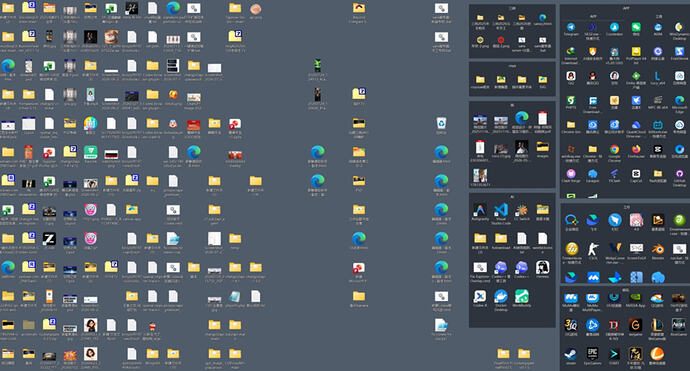Open the Epic Games launcher icon

(592, 354)
